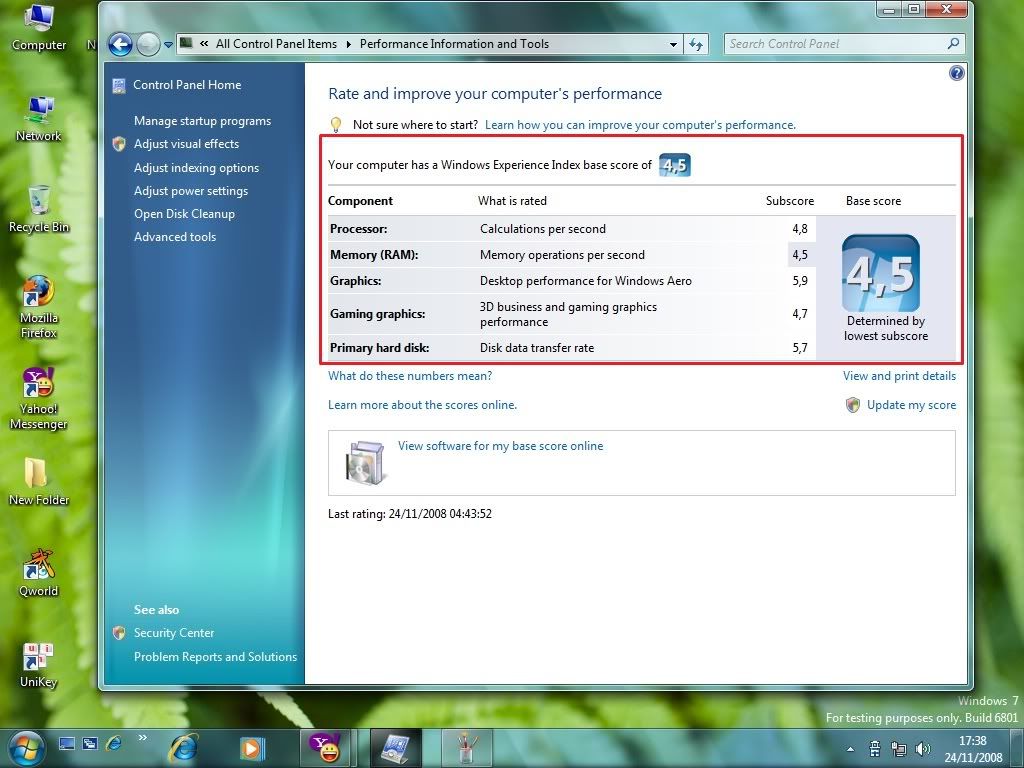Click the lightbulb tip icon
Screen dimensions: 1024x768
[x=336, y=124]
